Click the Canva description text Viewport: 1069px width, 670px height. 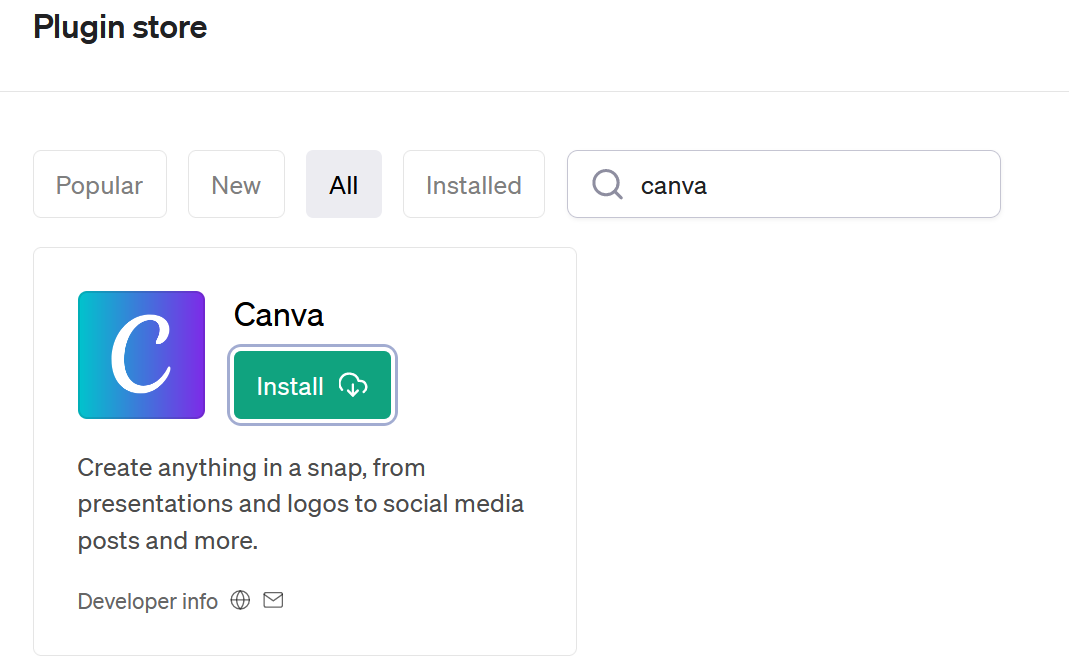[301, 504]
